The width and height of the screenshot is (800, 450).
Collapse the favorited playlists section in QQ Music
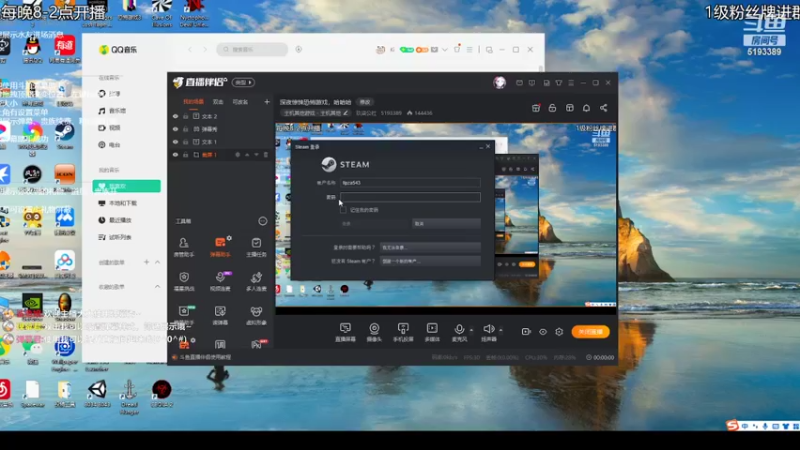coord(157,287)
